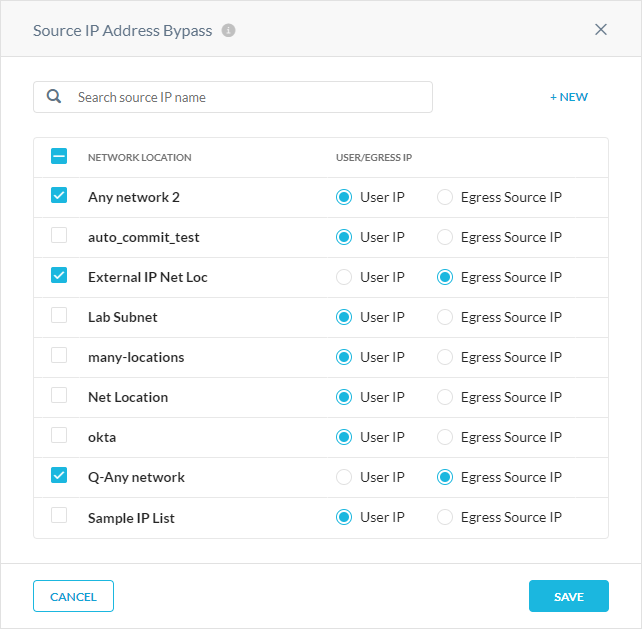This screenshot has height=629, width=642.
Task: Type in the Search source IP name field
Action: [x=250, y=97]
